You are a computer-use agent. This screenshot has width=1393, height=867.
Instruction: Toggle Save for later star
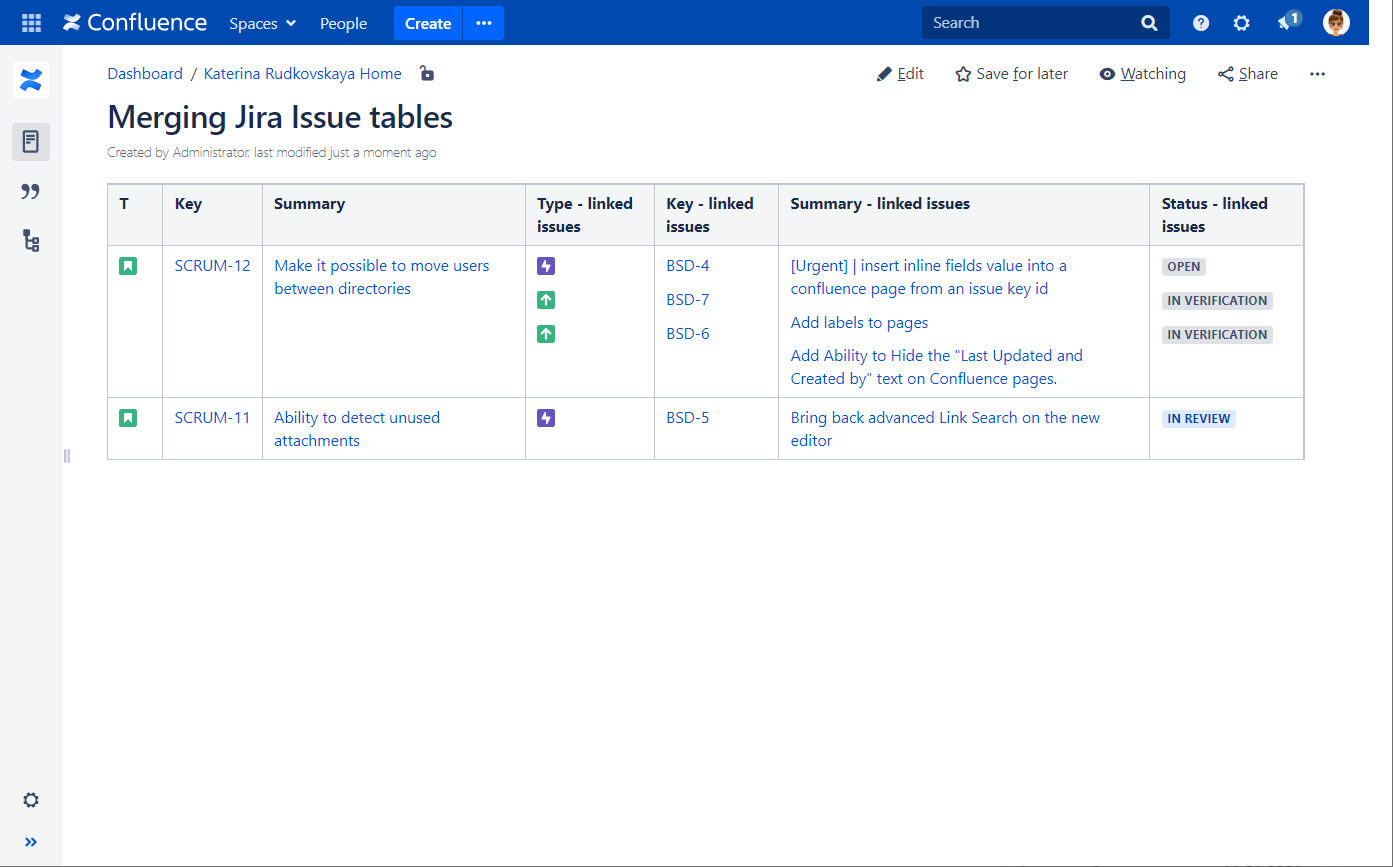(x=1011, y=74)
